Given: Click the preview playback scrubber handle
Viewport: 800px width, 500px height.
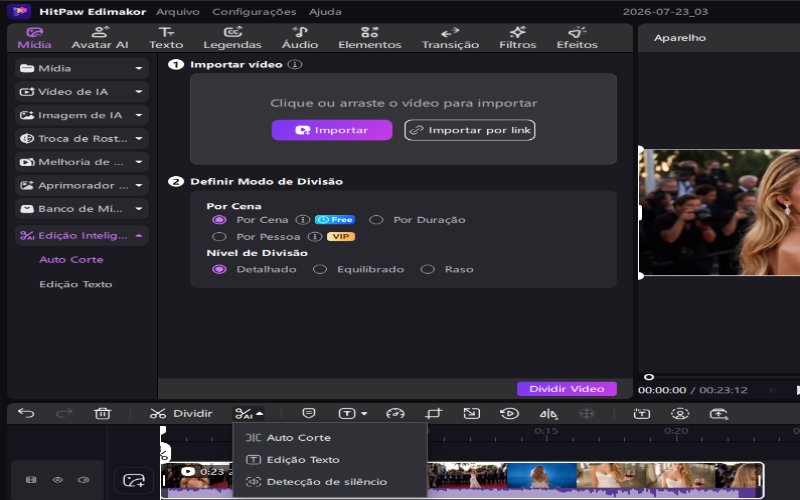Looking at the screenshot, I should (x=648, y=377).
